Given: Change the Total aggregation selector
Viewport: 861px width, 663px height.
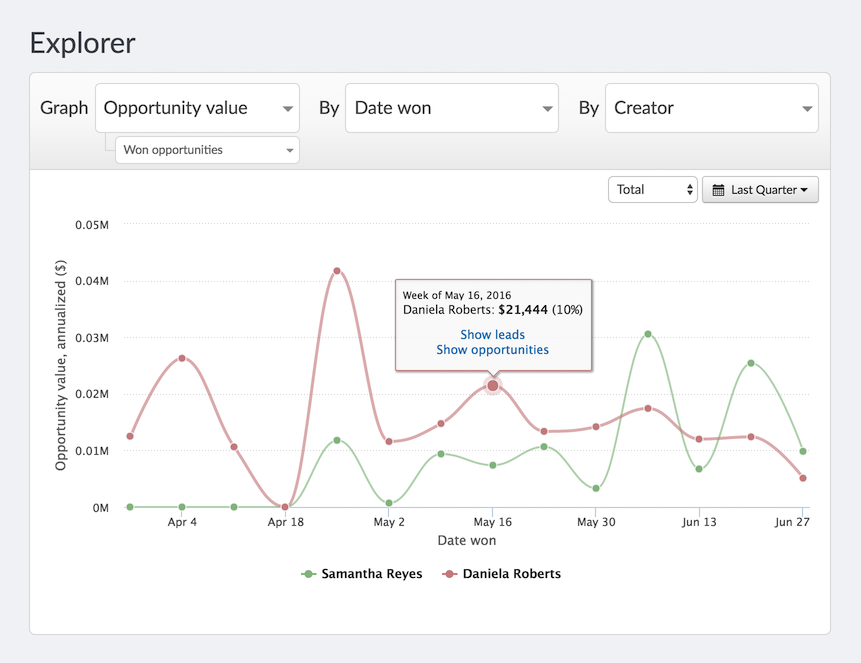Looking at the screenshot, I should 652,190.
